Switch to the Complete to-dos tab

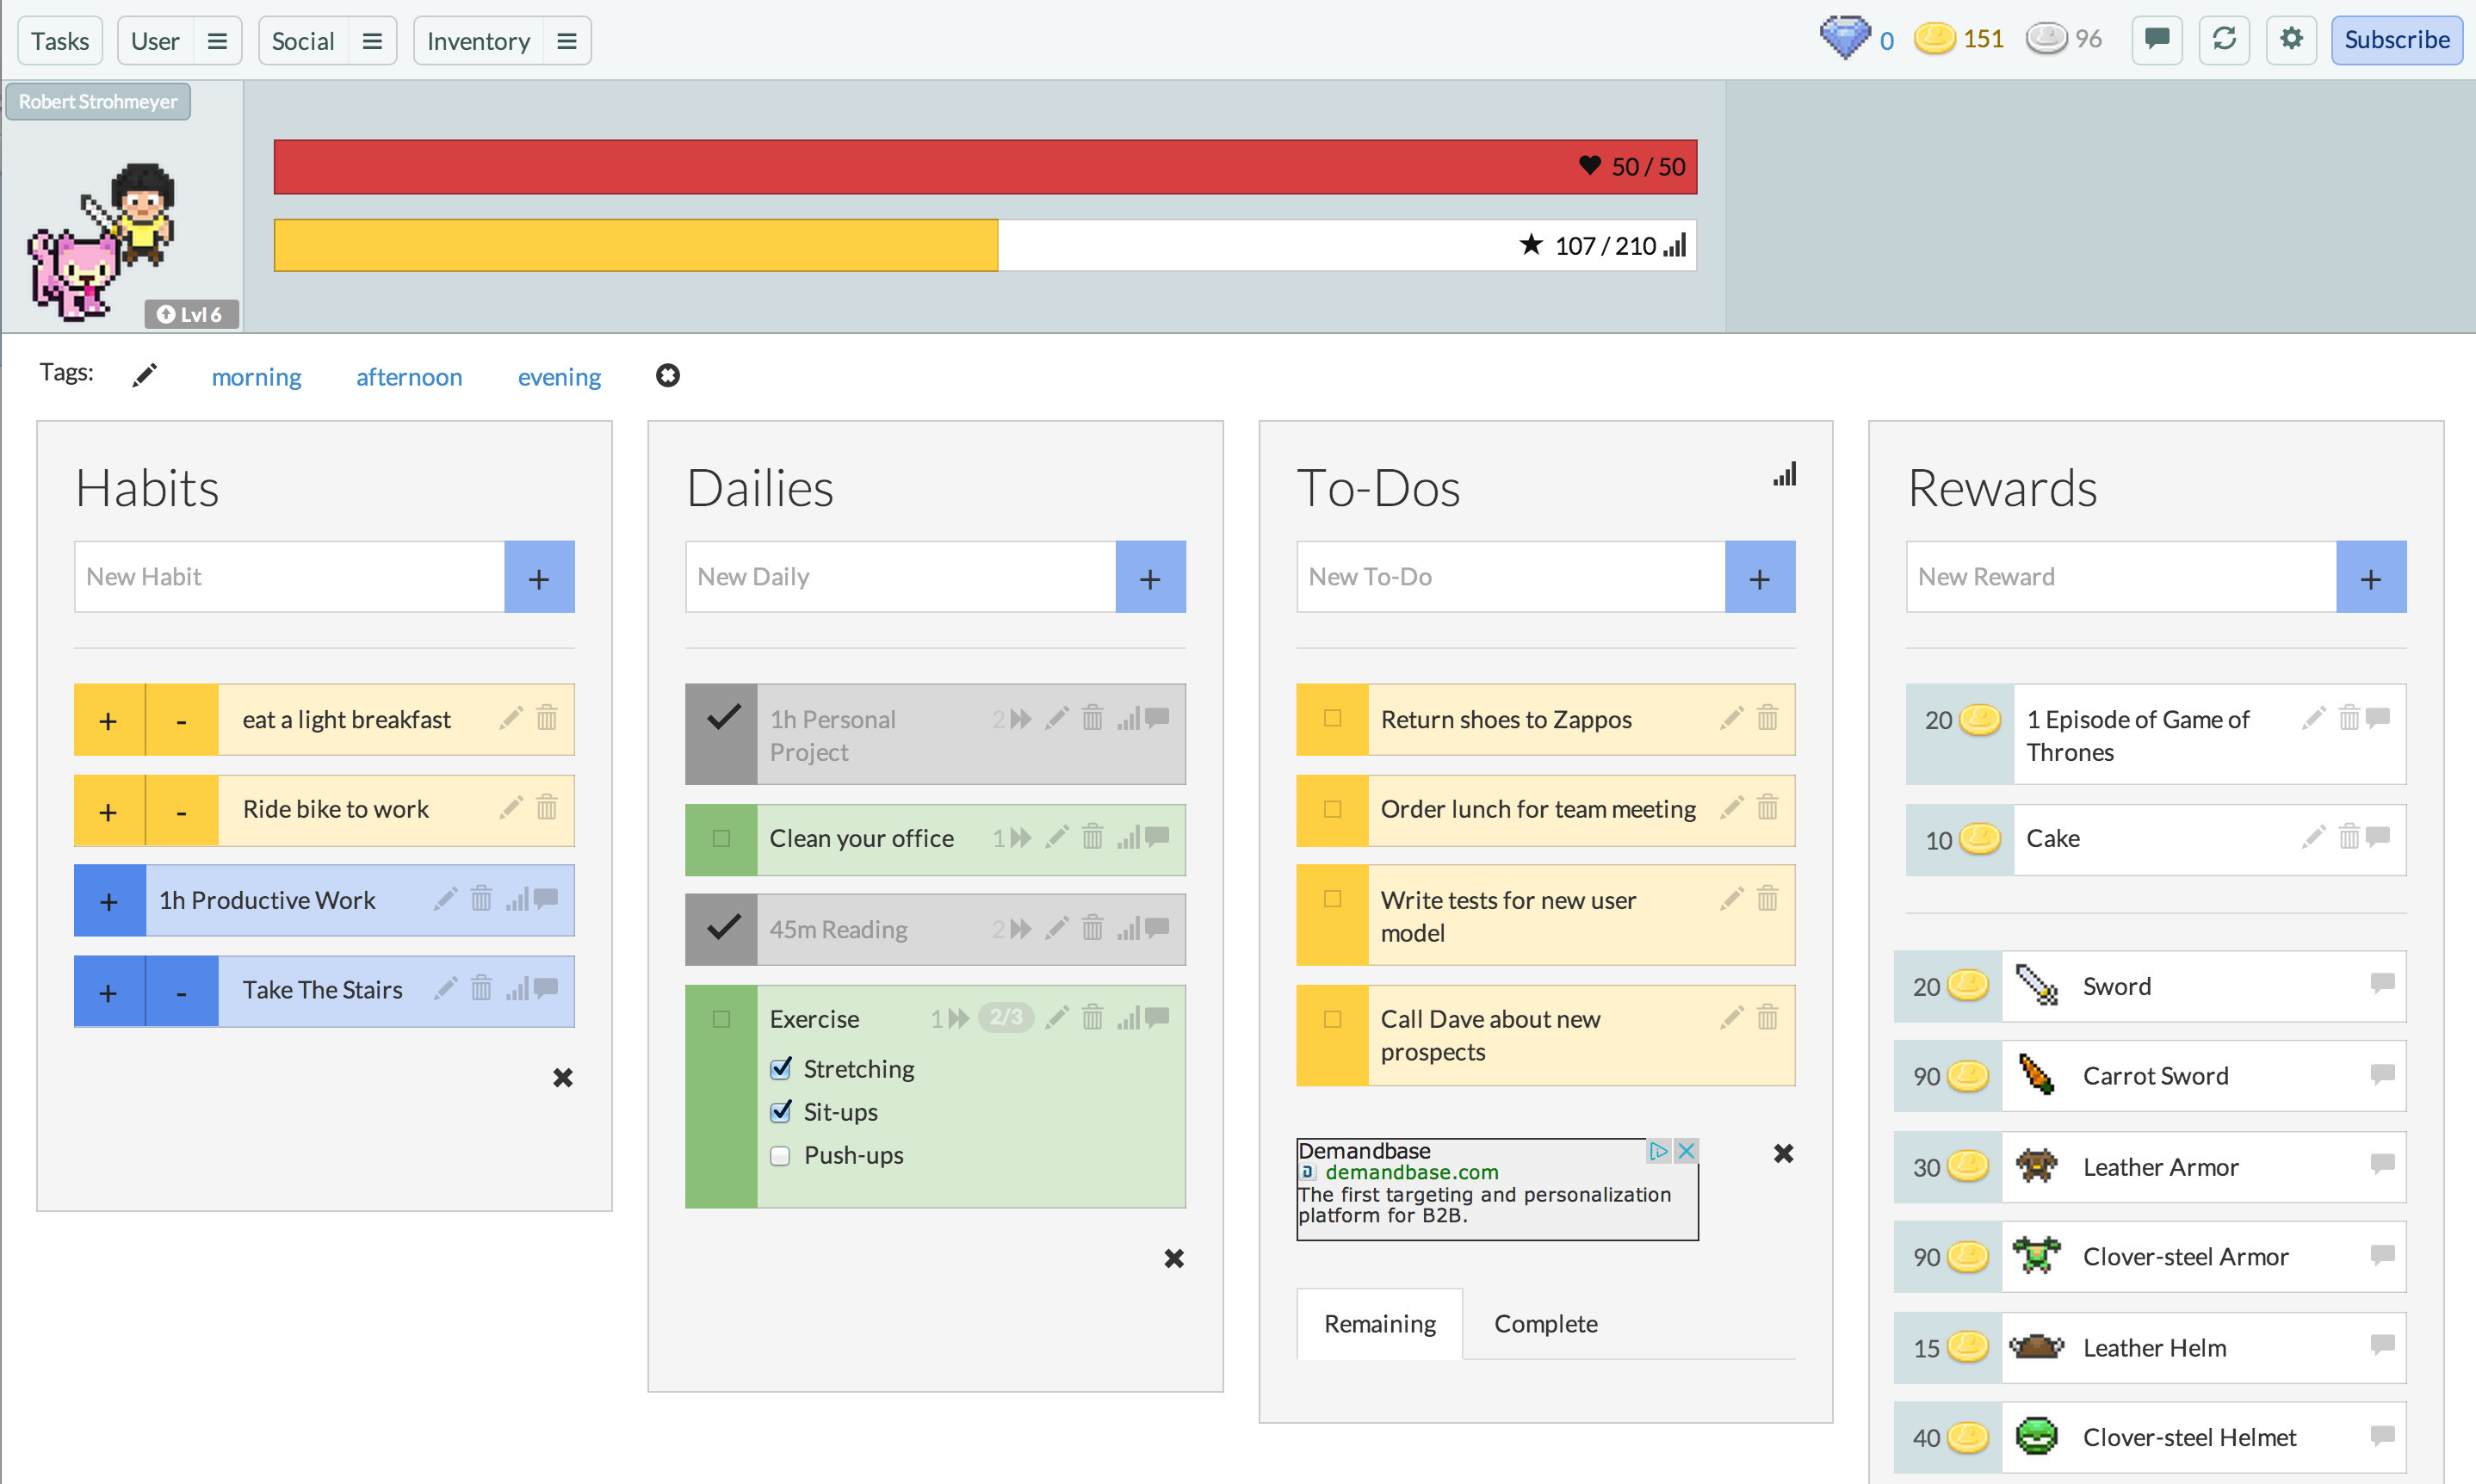[1545, 1324]
